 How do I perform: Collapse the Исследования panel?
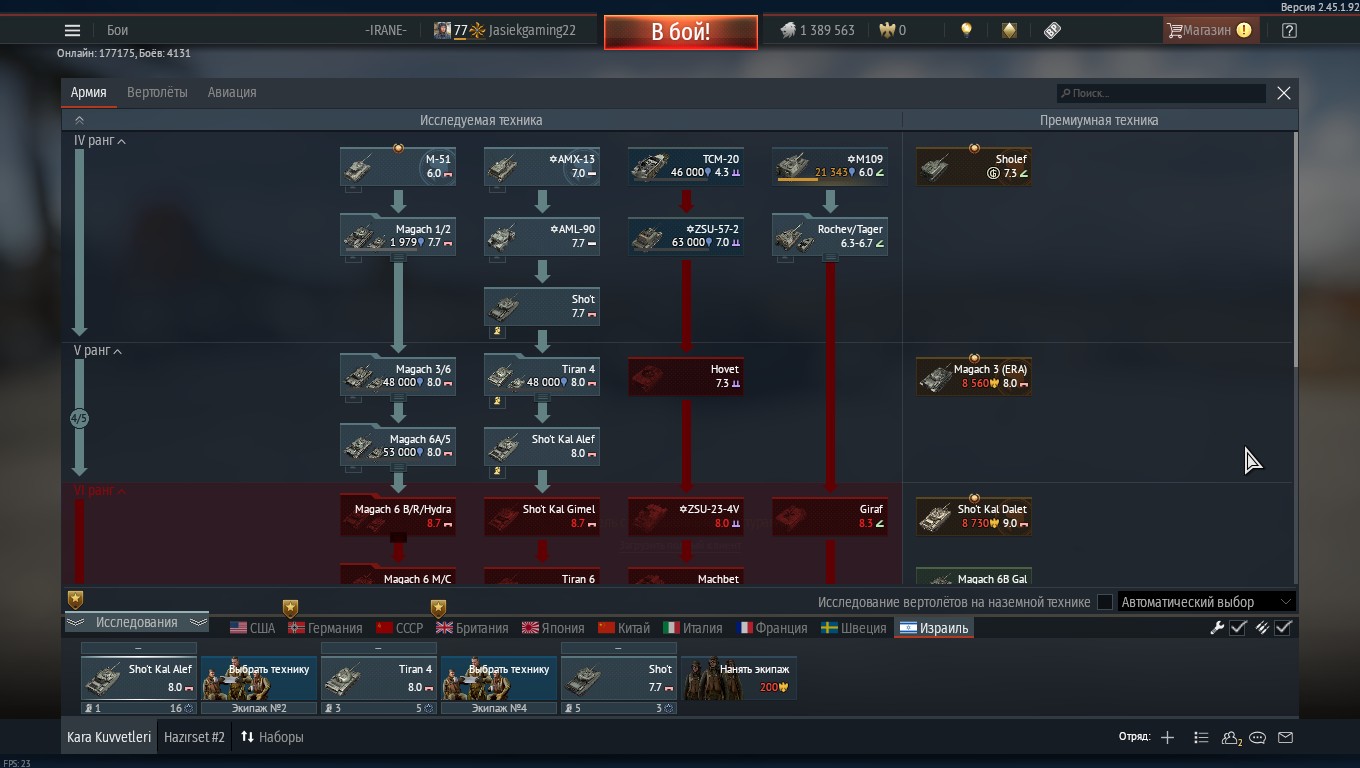(x=136, y=622)
